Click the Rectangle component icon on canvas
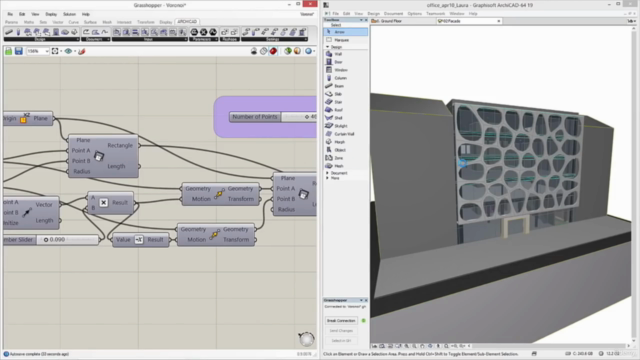 [99, 156]
